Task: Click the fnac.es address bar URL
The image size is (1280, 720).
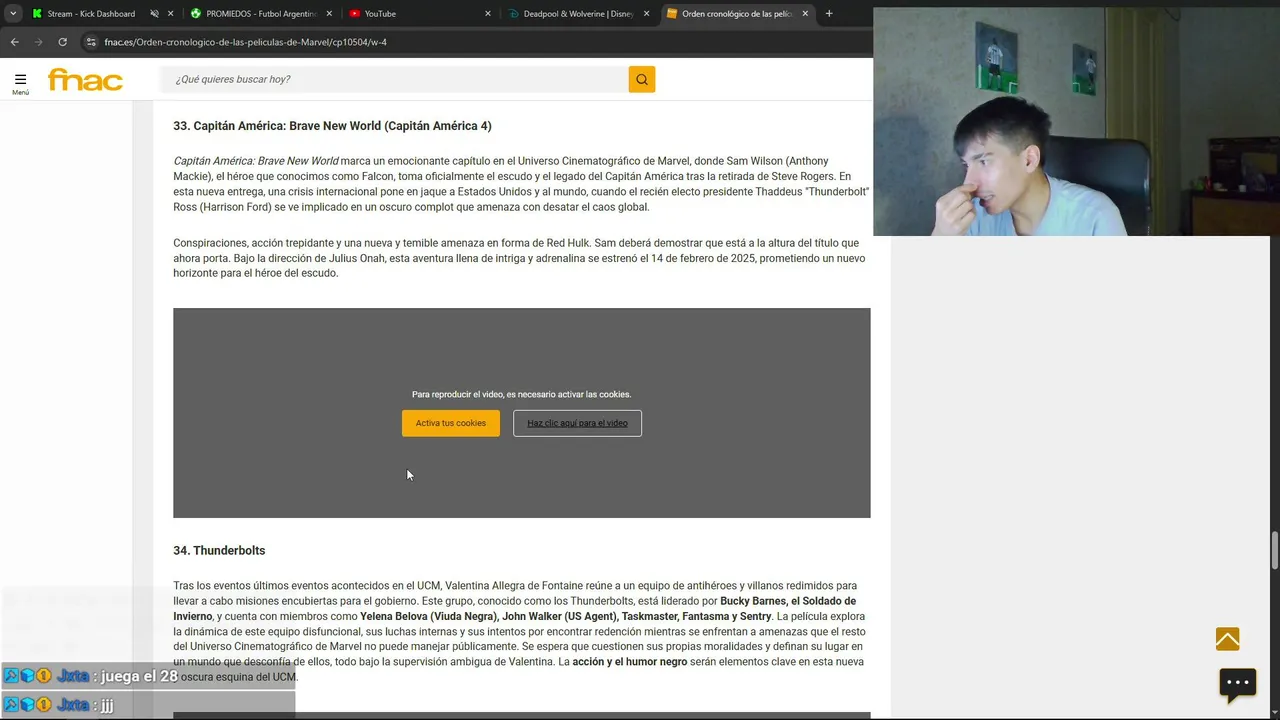Action: pos(245,42)
